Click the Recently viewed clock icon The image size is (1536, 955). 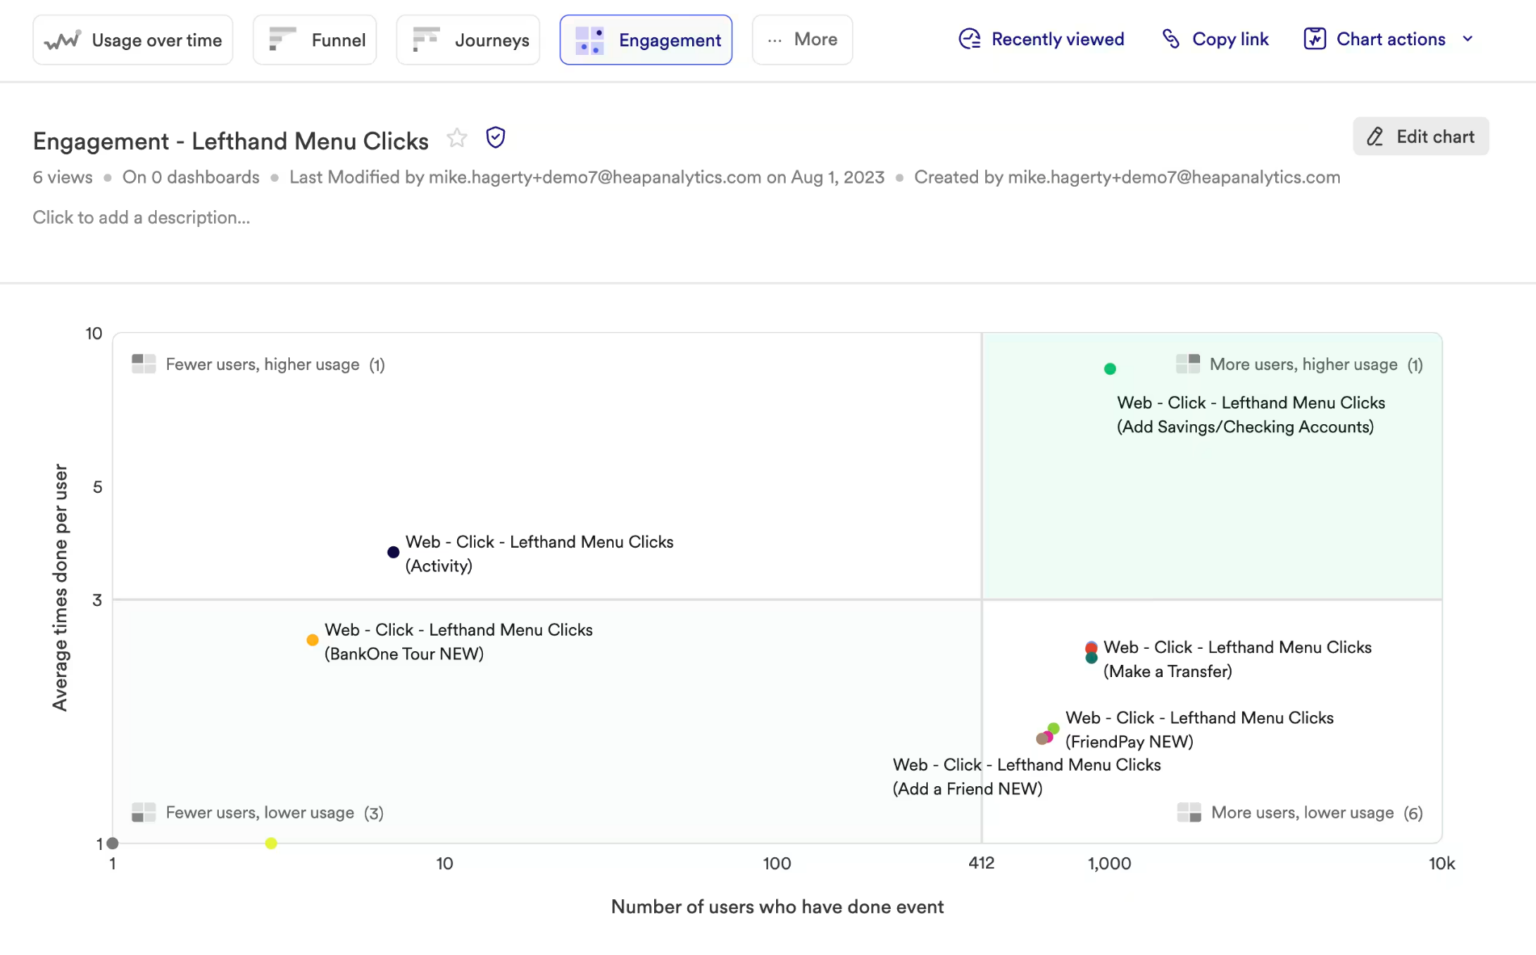(968, 39)
